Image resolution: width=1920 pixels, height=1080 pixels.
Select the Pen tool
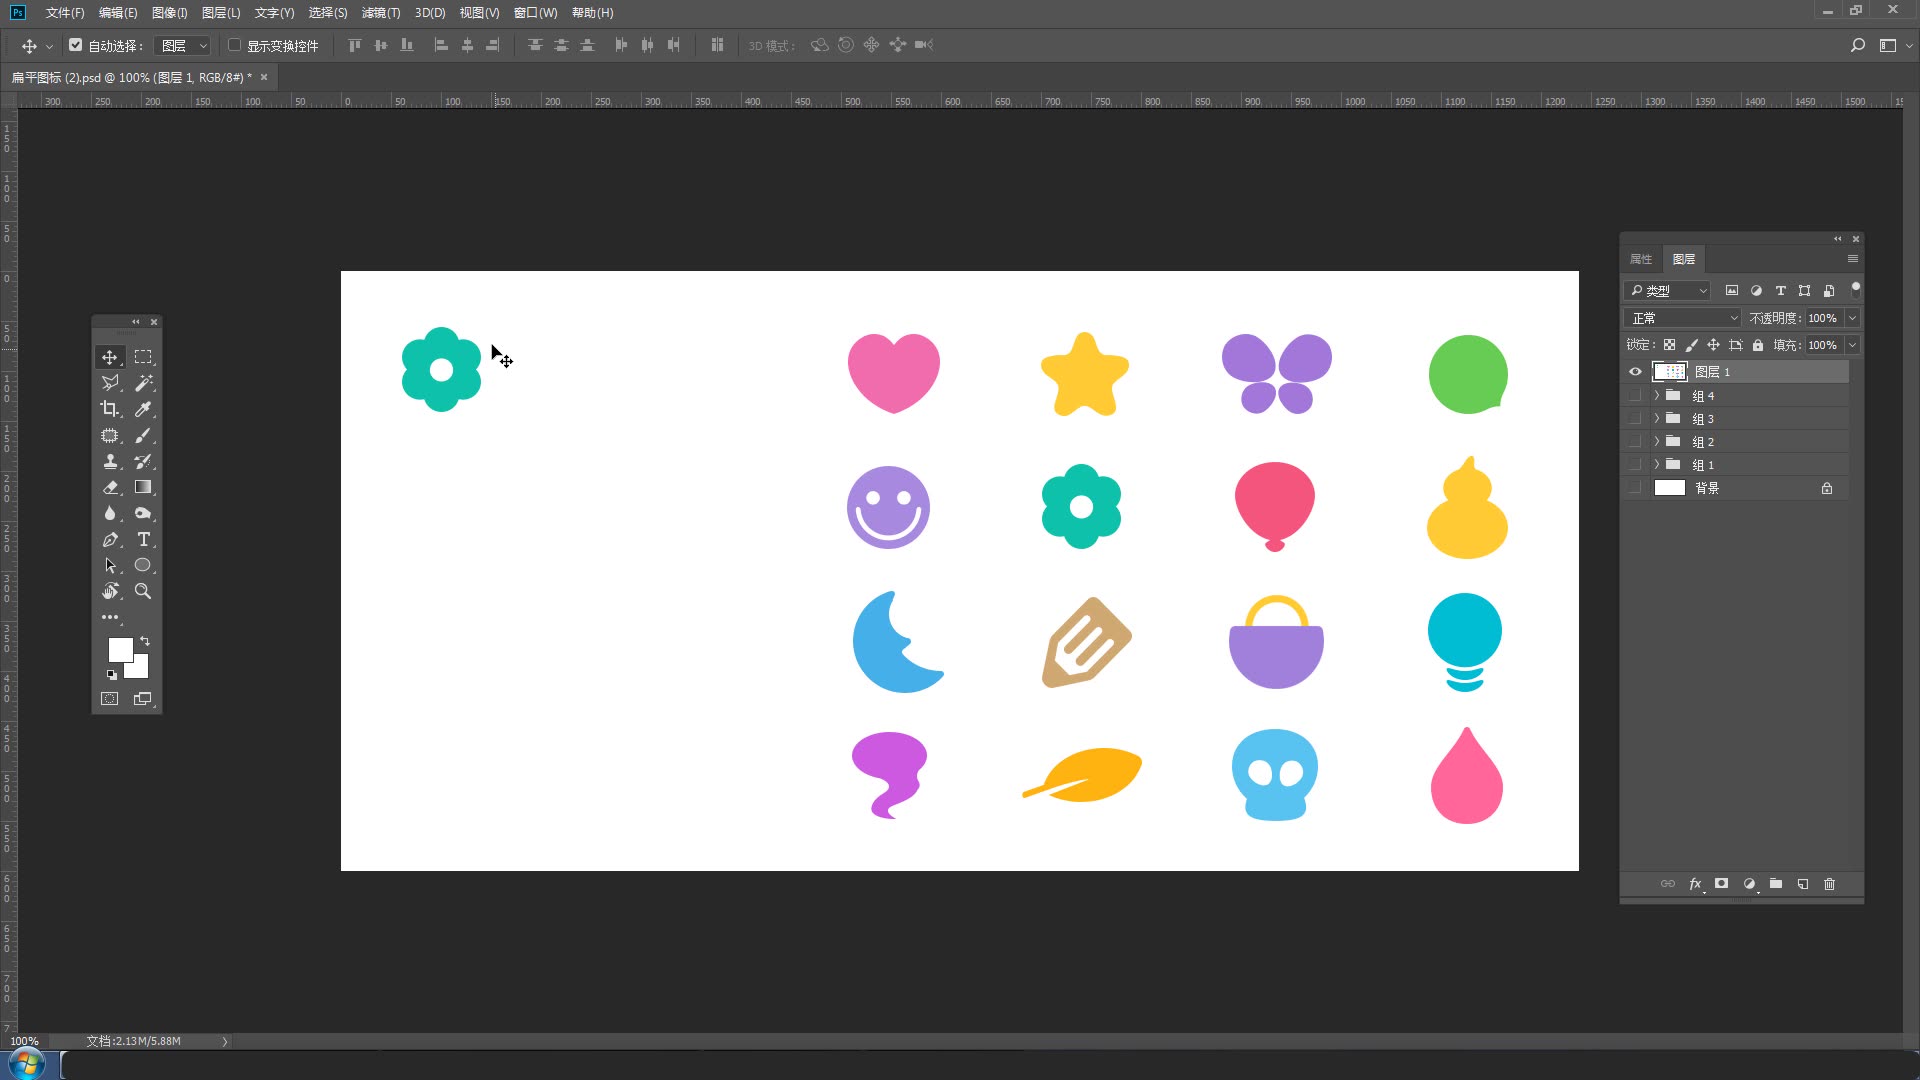[110, 539]
